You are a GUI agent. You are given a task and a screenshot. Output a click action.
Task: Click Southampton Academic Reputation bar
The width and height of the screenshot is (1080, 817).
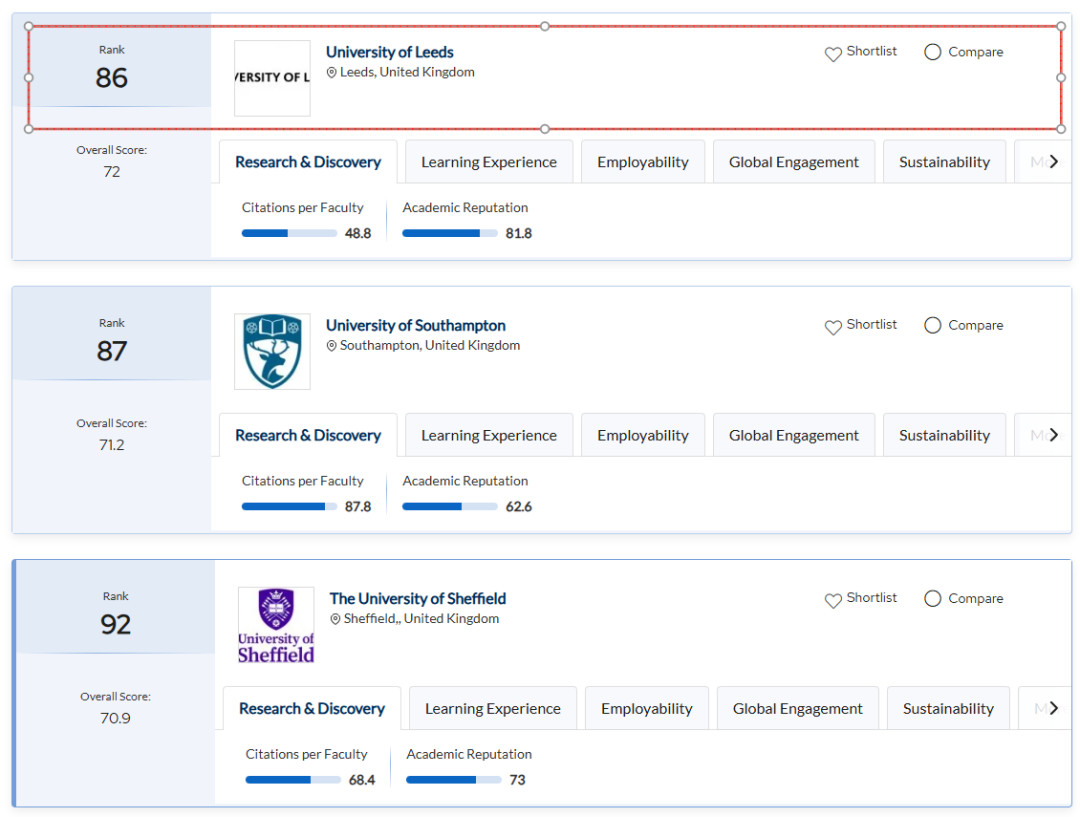(450, 507)
